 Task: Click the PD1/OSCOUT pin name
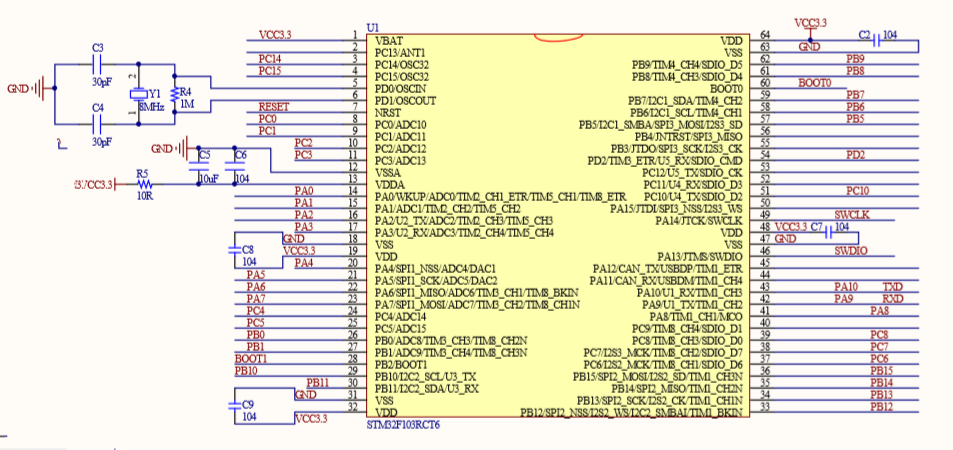point(405,100)
